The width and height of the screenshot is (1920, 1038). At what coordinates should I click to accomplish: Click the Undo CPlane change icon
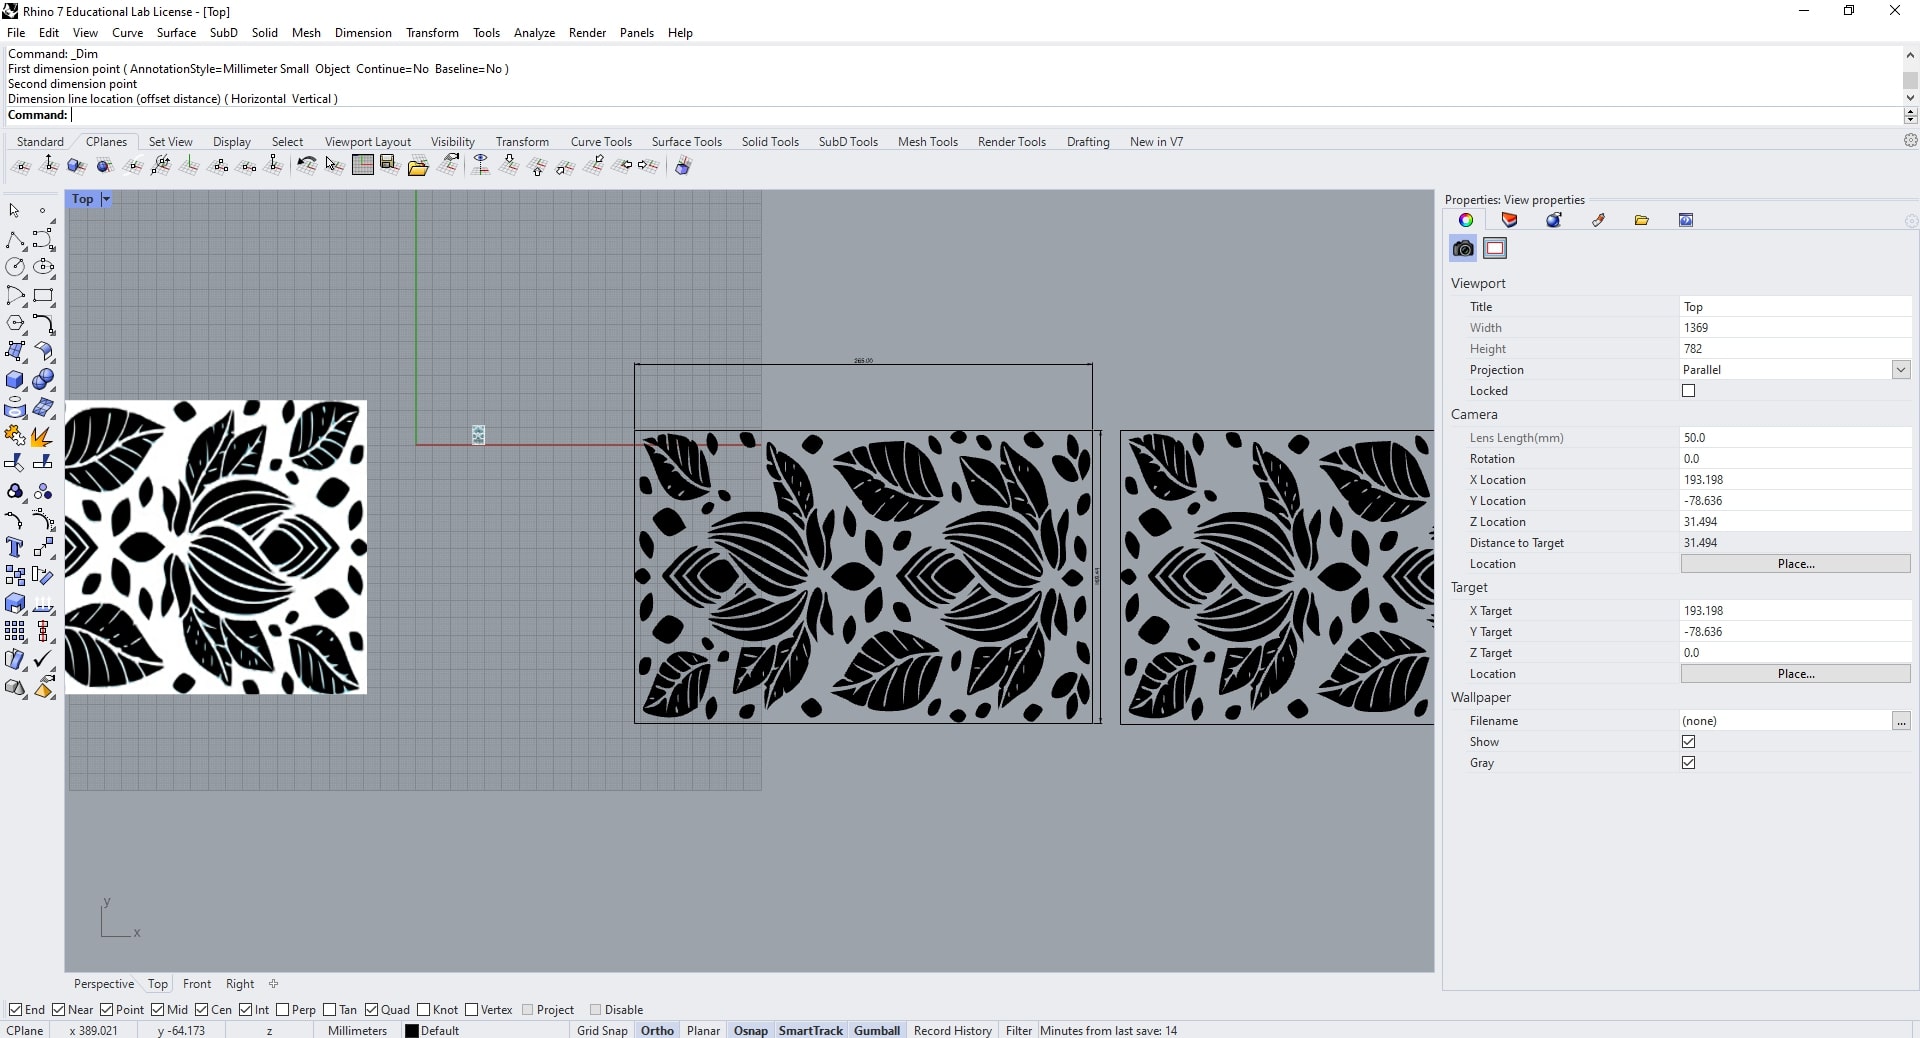tap(306, 166)
